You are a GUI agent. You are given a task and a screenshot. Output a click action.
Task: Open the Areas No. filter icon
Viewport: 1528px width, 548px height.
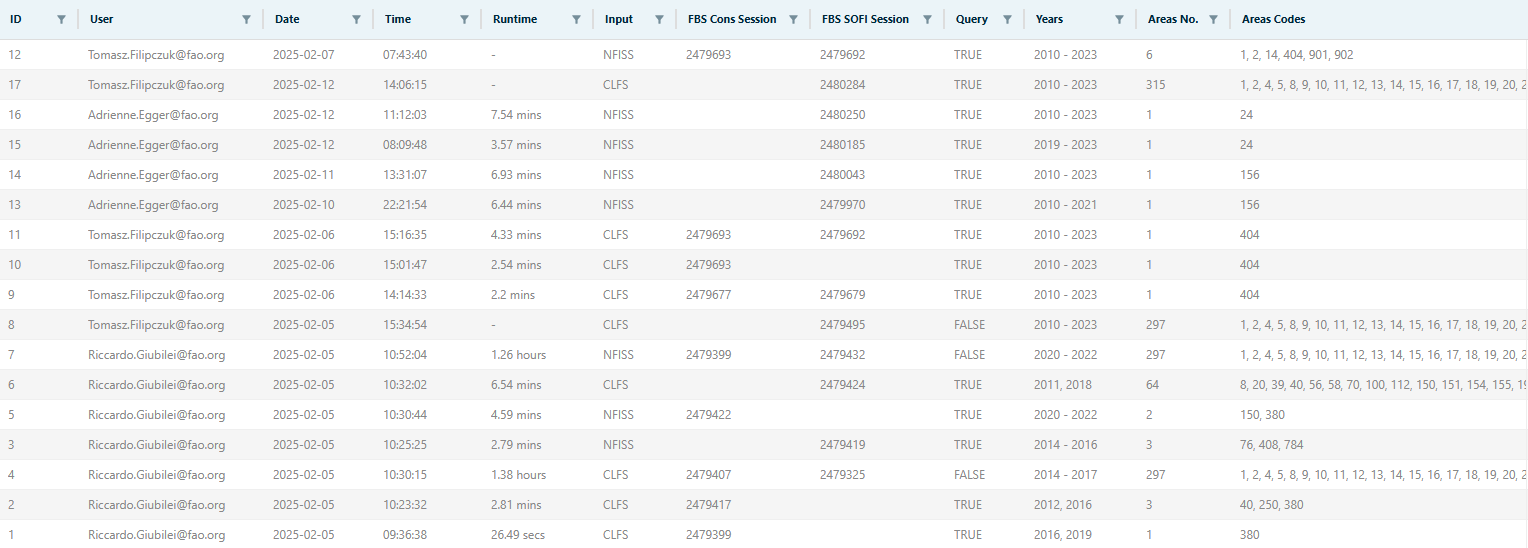point(1213,19)
